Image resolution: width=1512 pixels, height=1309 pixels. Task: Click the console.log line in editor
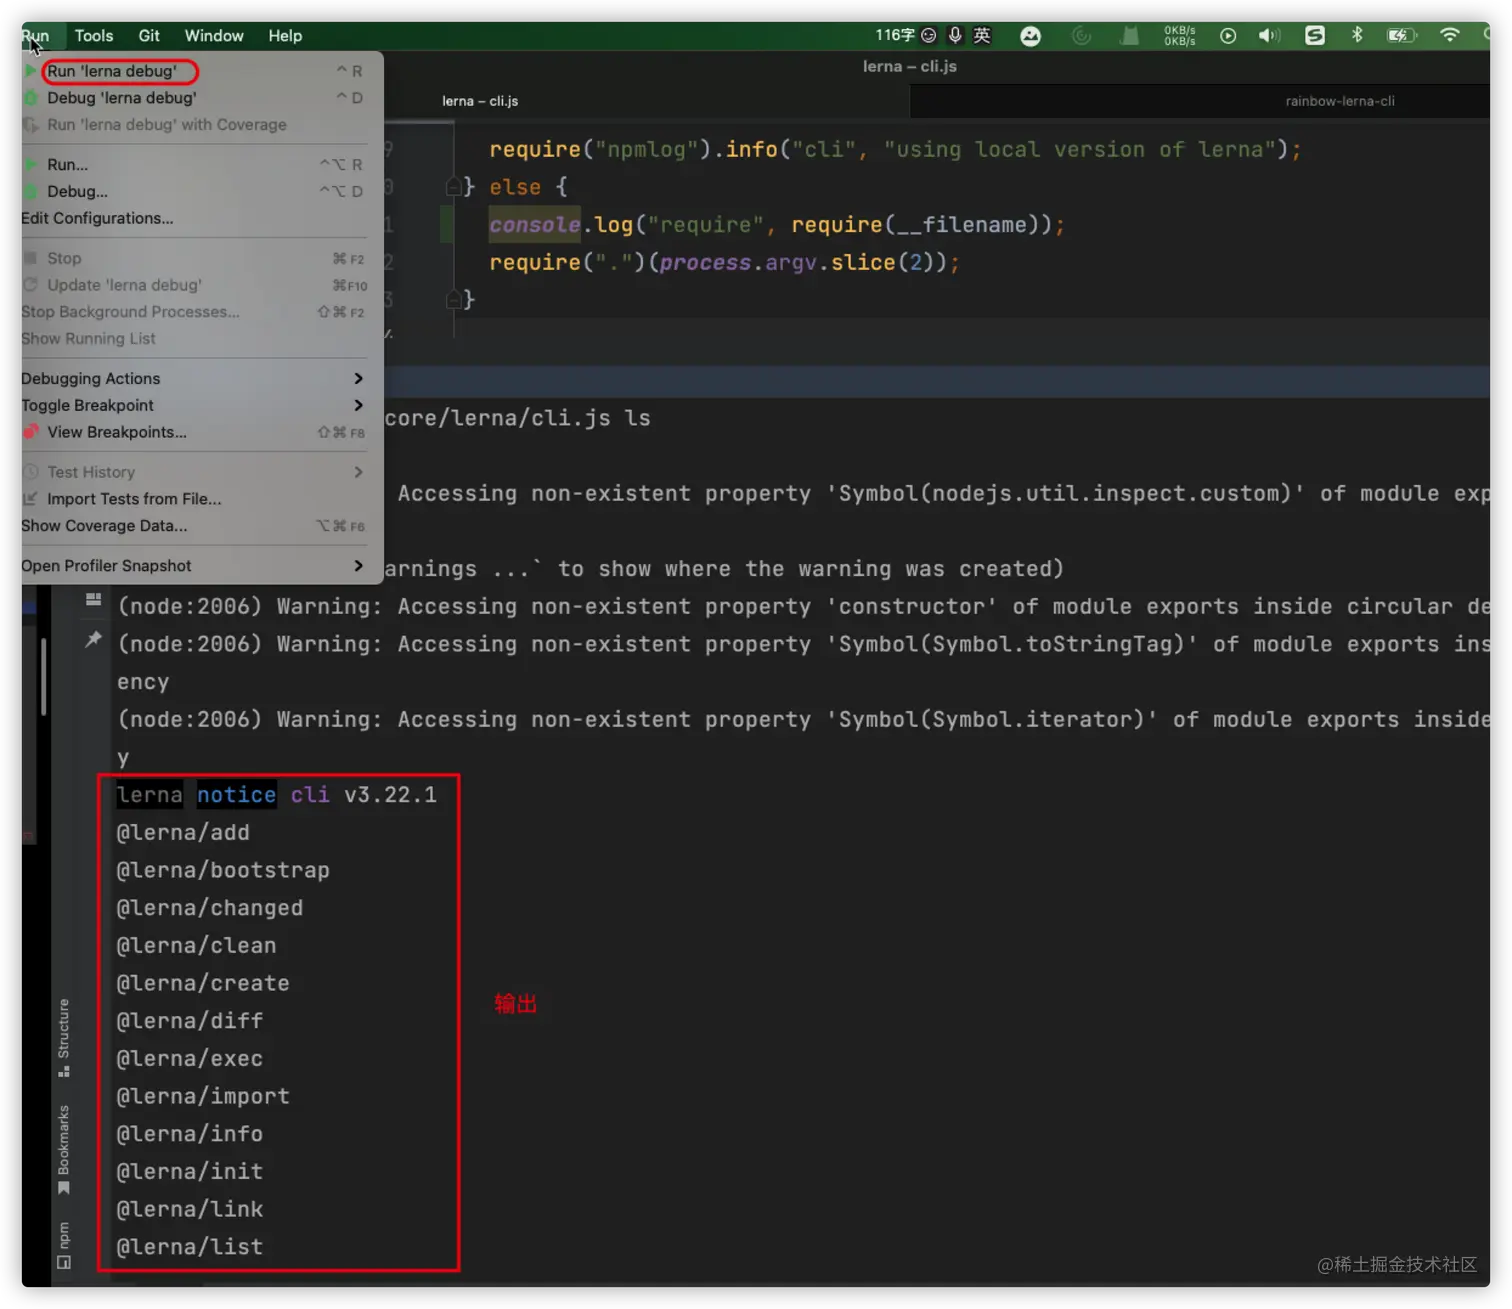click(777, 225)
